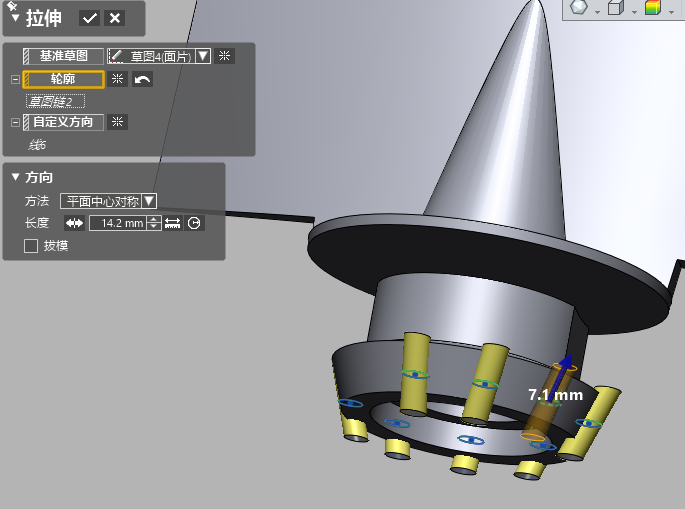Enable the 拔模 draft checkbox

coord(31,245)
